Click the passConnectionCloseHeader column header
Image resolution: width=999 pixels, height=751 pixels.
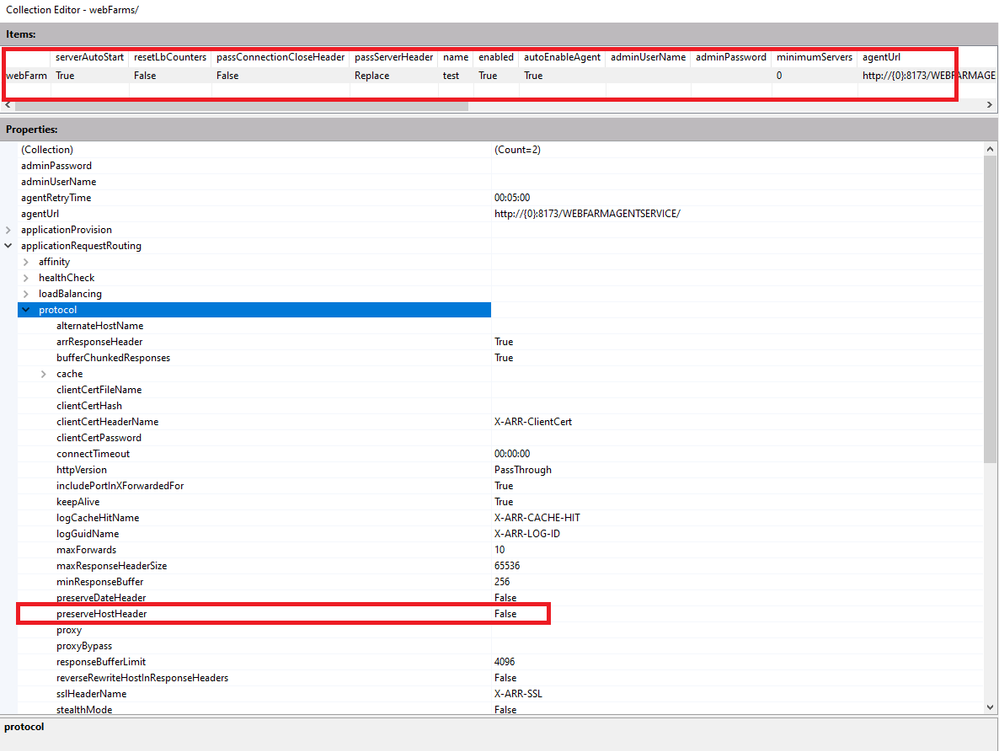click(x=280, y=57)
